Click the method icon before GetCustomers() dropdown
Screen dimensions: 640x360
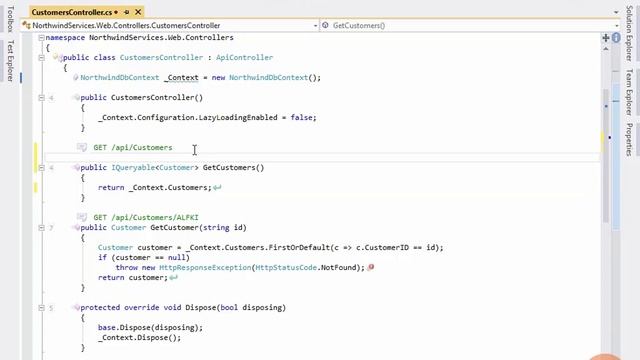325,25
